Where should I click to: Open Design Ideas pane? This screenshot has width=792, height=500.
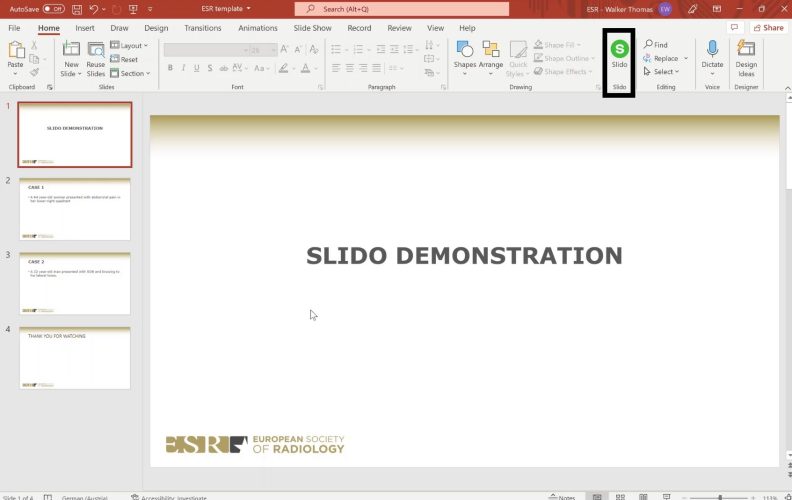746,58
